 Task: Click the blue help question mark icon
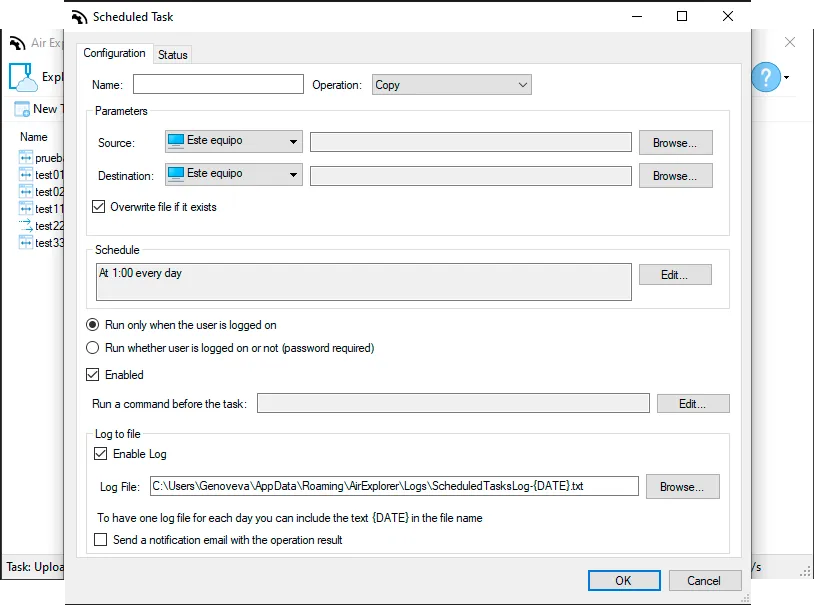(766, 77)
